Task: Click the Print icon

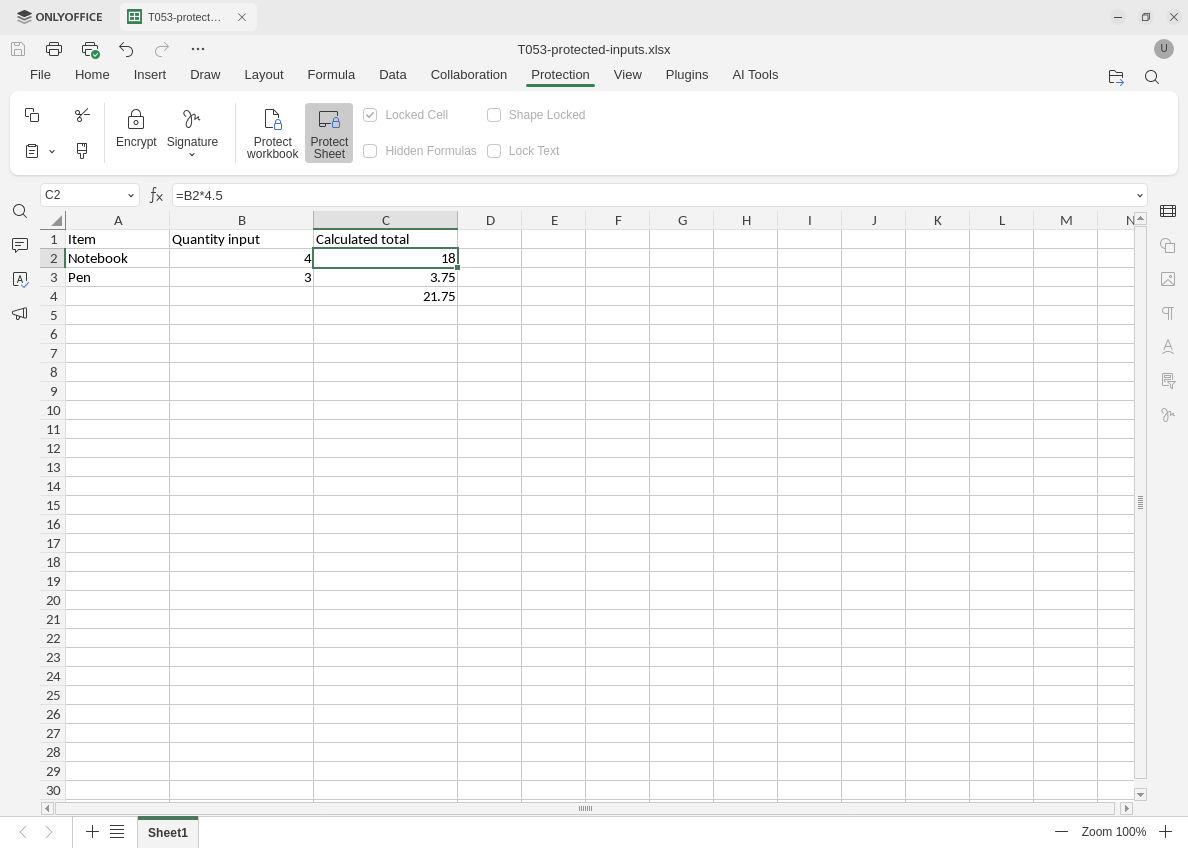Action: (54, 49)
